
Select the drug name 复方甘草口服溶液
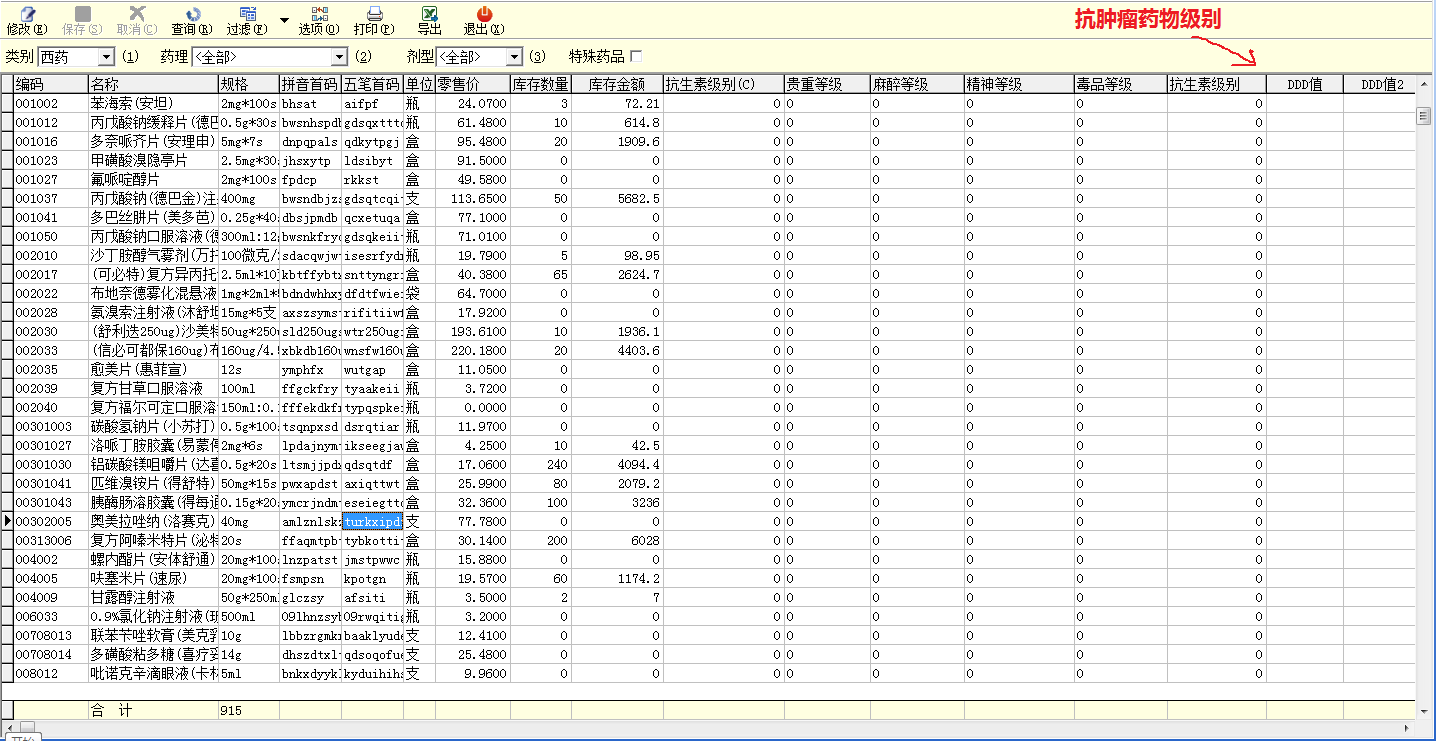point(153,389)
